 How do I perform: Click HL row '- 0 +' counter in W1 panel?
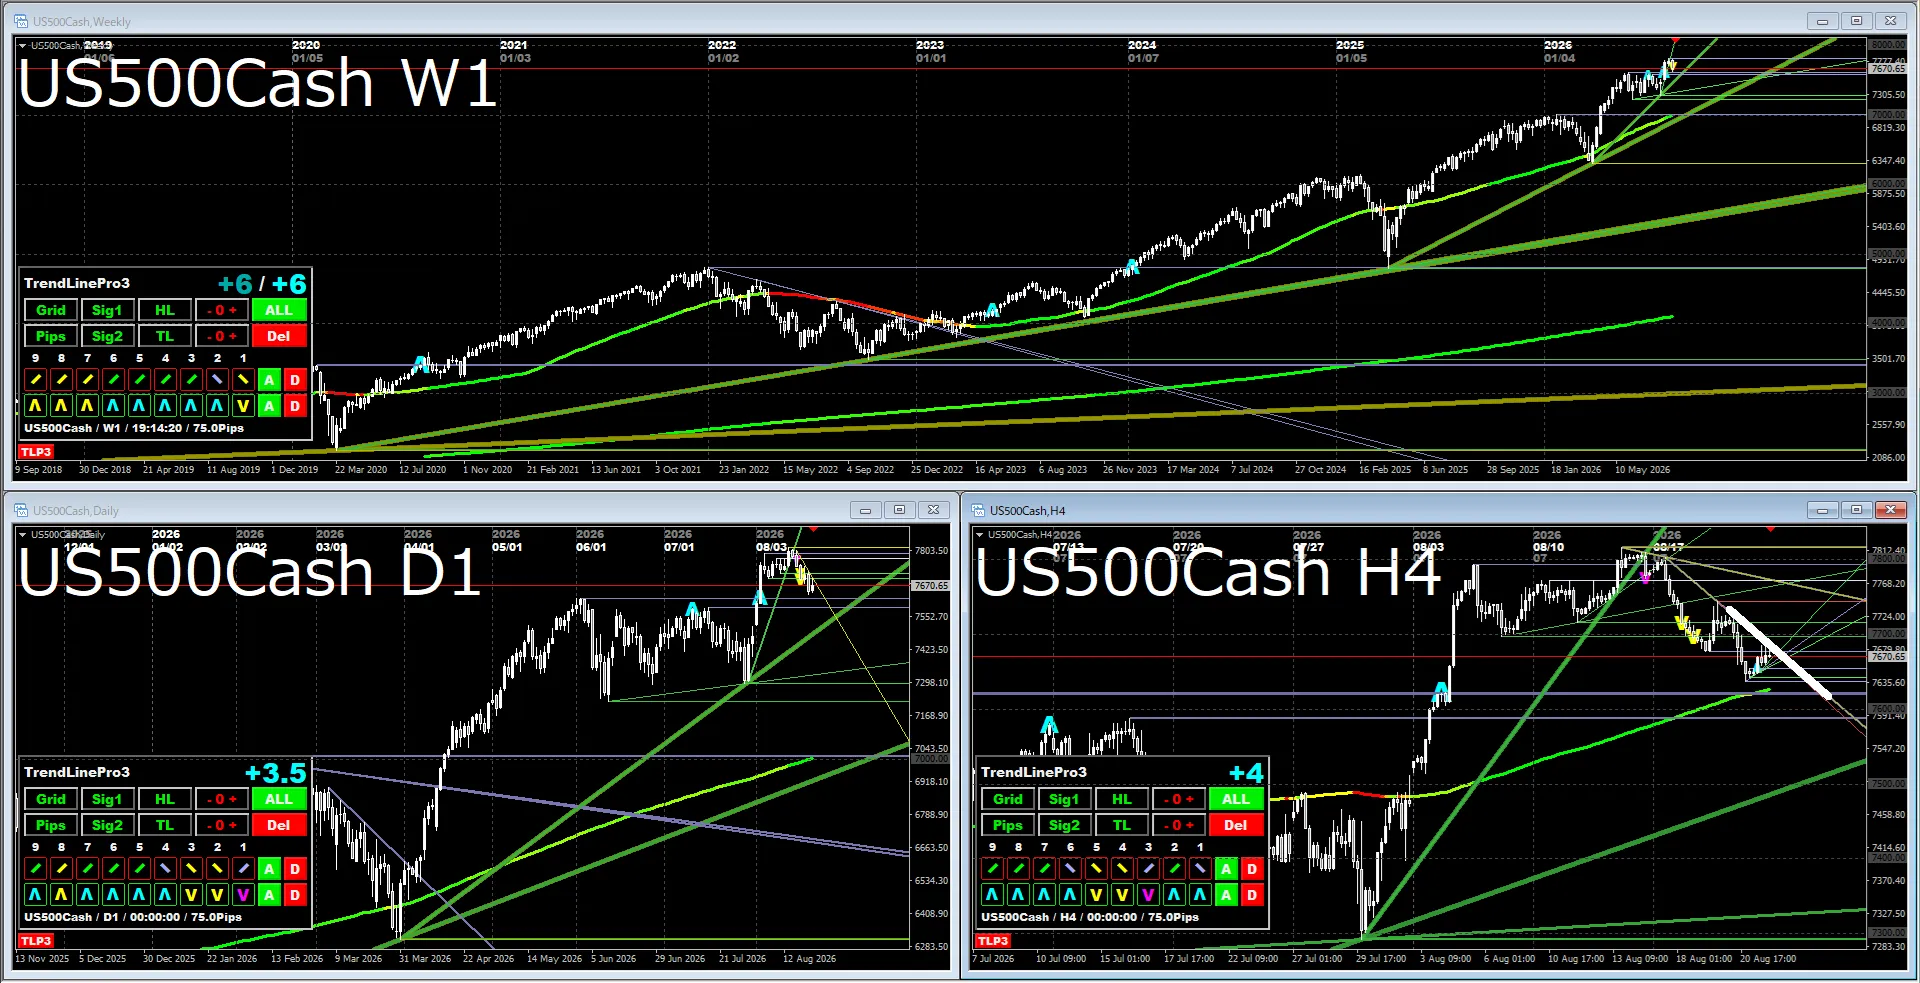(x=221, y=310)
